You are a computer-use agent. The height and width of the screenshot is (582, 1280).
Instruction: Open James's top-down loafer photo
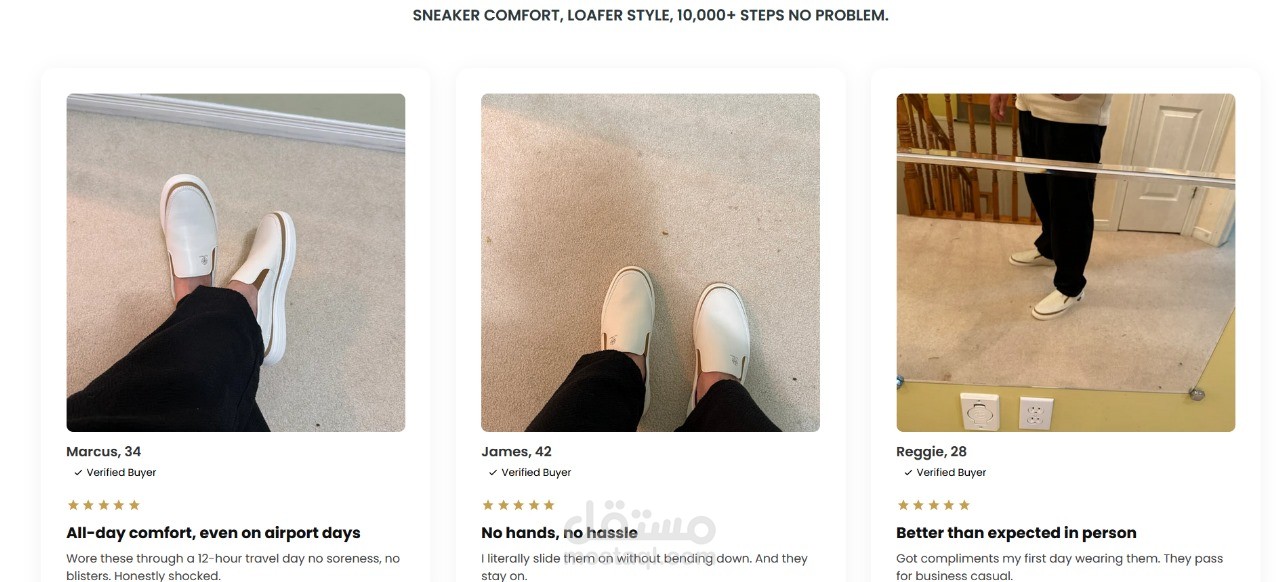coord(650,263)
